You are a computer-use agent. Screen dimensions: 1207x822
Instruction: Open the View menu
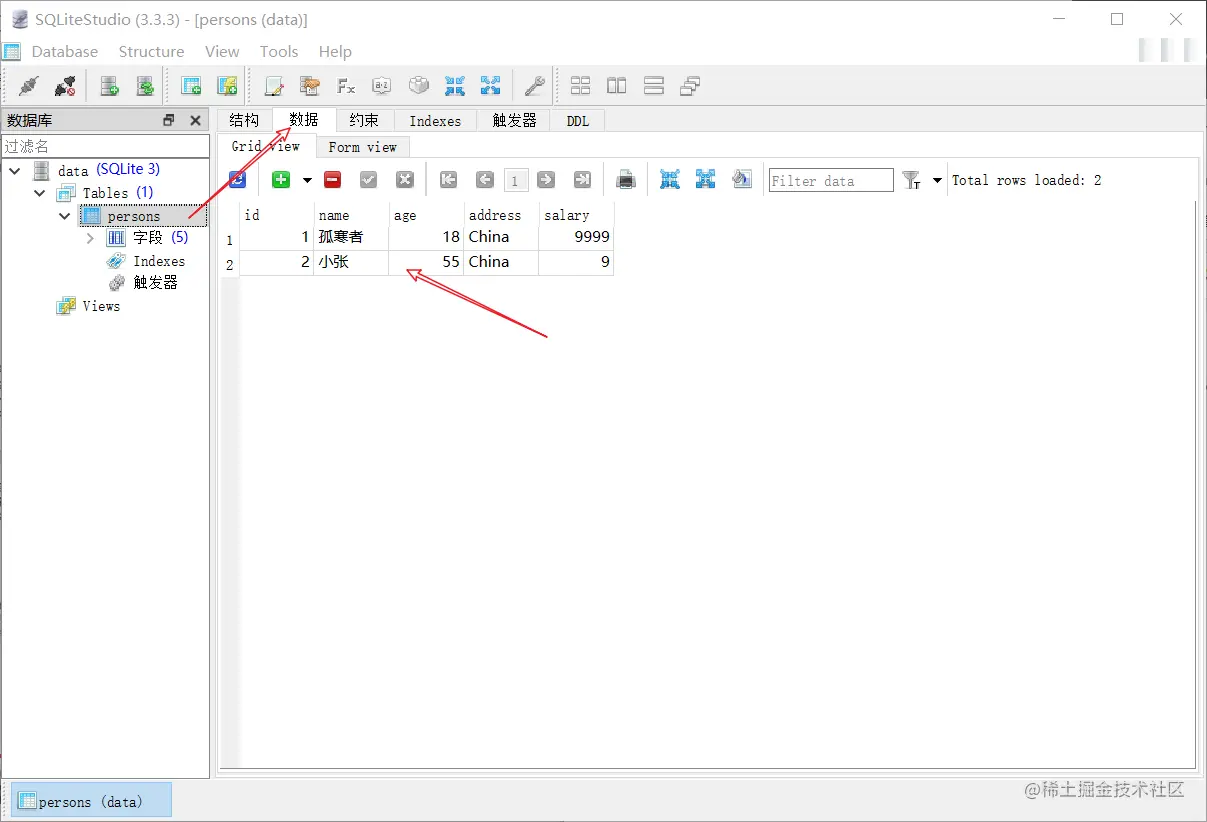click(x=222, y=52)
